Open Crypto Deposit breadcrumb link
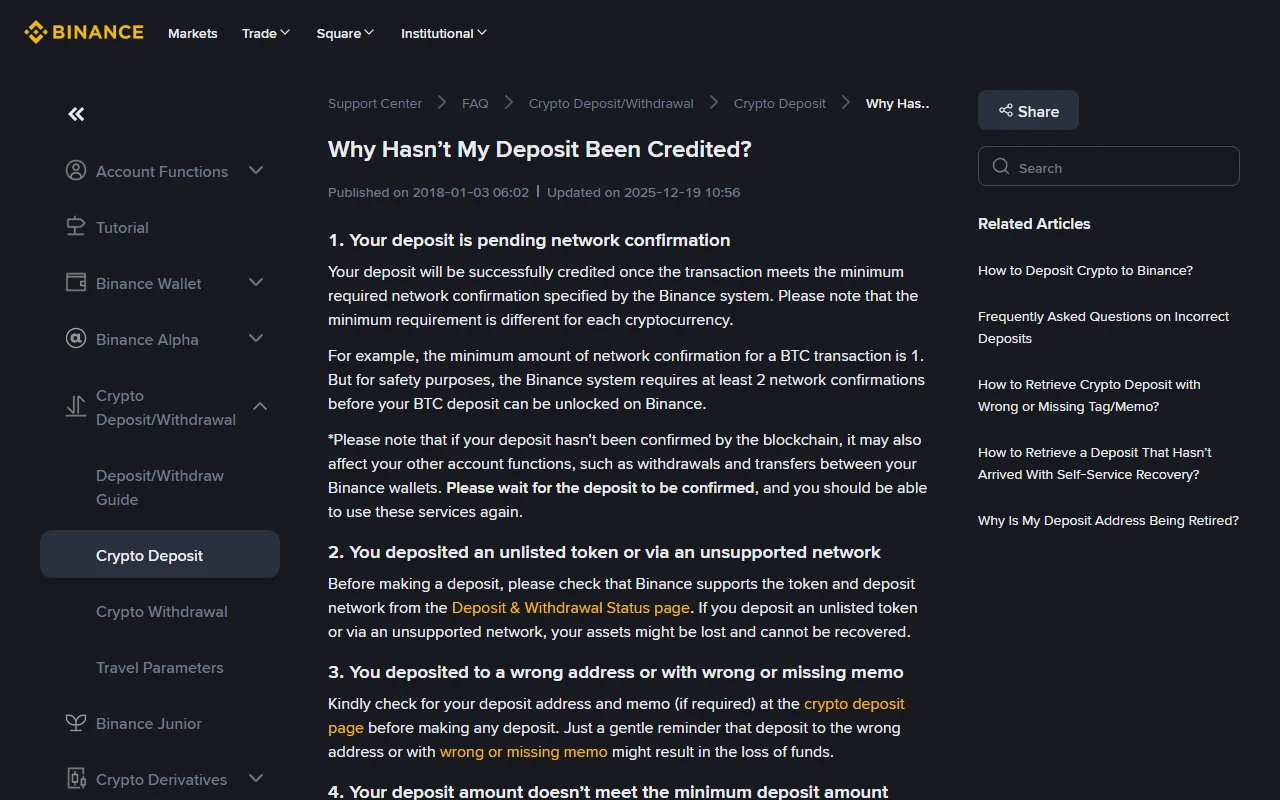This screenshot has height=800, width=1280. click(780, 103)
